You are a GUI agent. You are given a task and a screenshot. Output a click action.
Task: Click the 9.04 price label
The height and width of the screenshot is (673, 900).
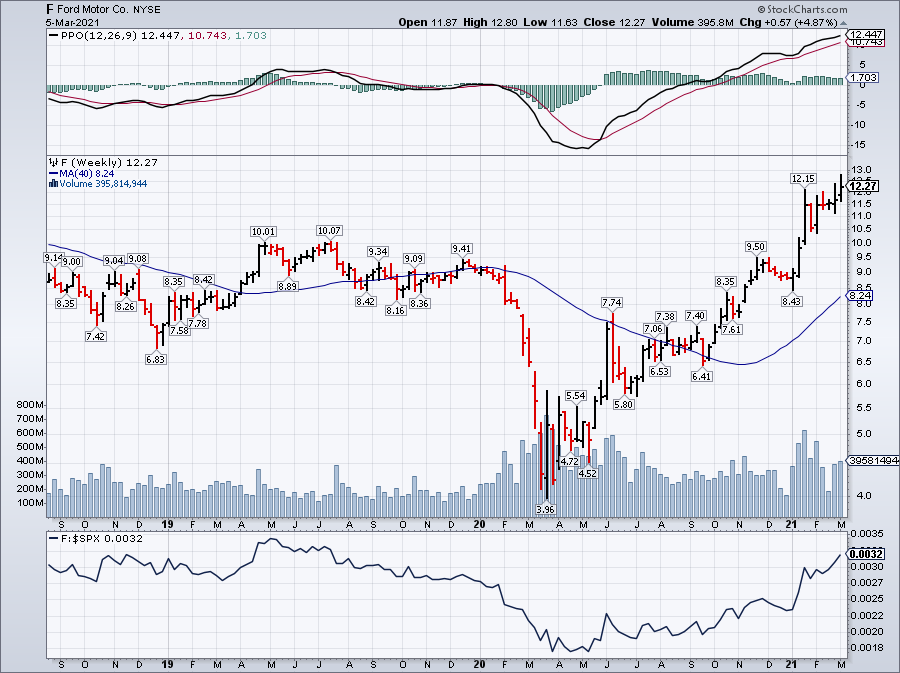pyautogui.click(x=114, y=260)
